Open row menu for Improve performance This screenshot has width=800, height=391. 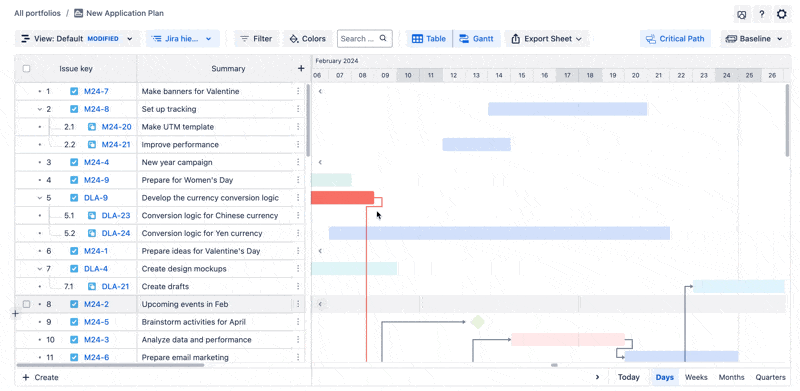click(x=298, y=144)
